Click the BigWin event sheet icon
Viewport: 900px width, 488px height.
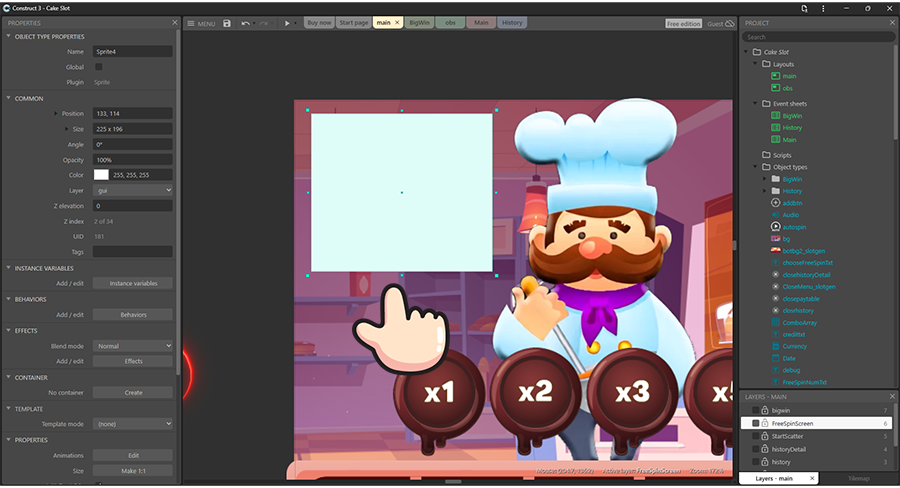click(x=775, y=116)
